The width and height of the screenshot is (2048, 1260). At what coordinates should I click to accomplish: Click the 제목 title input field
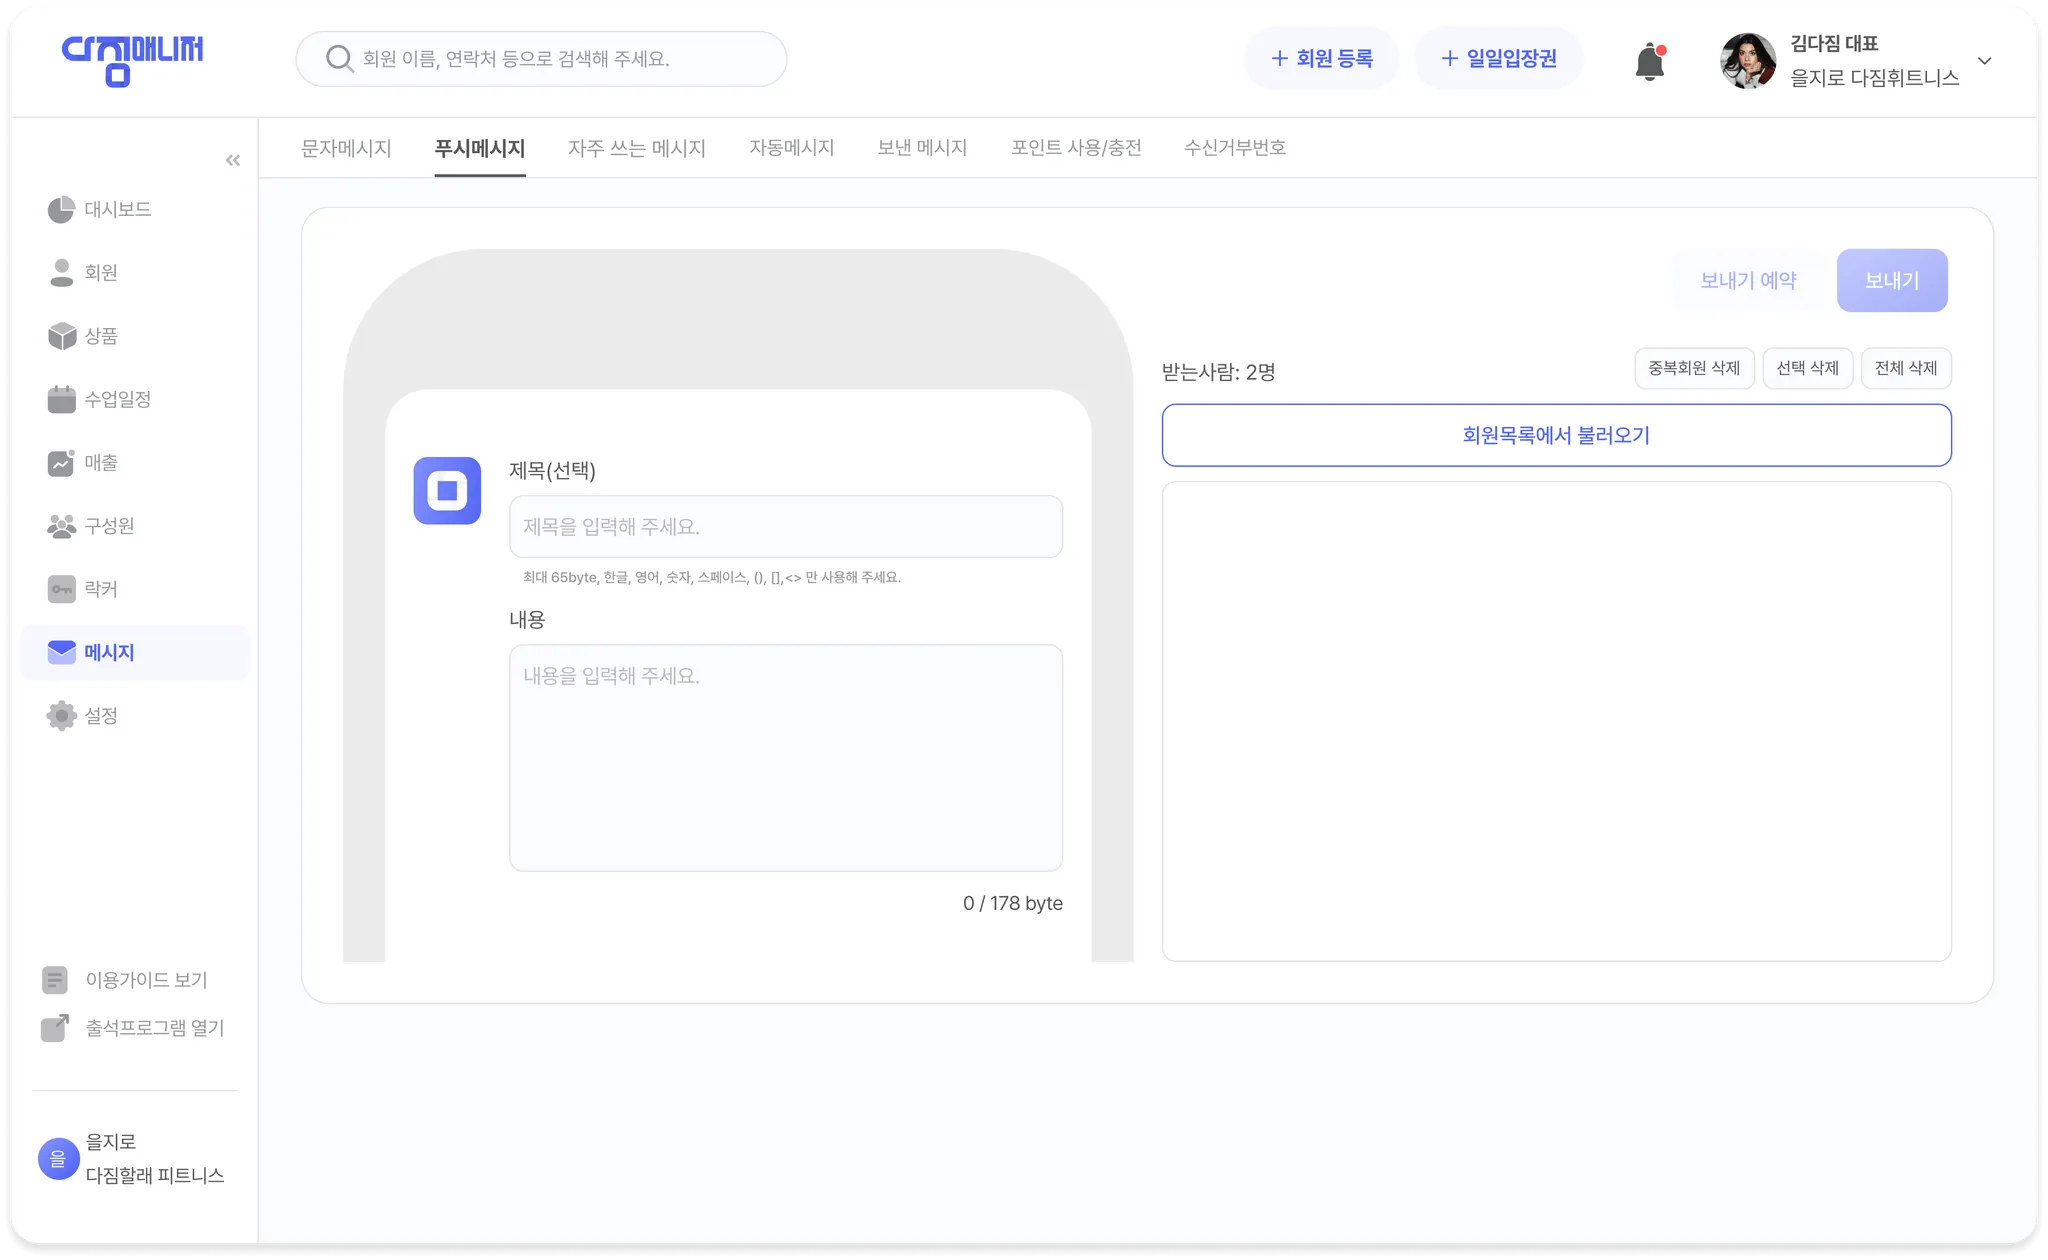click(x=785, y=527)
